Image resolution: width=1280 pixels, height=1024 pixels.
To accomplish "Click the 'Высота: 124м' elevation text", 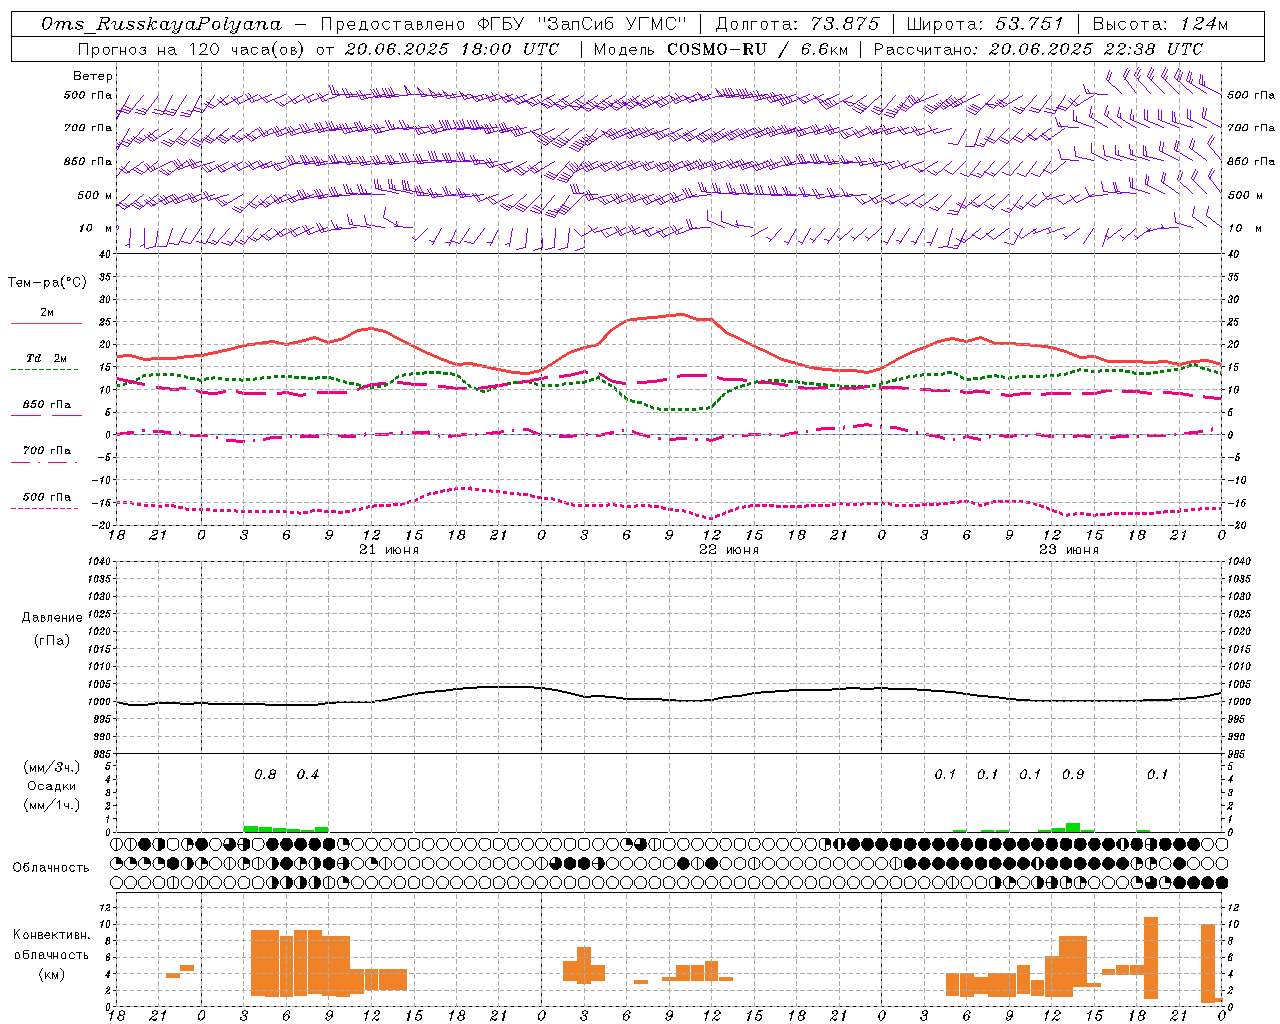I will tap(1160, 24).
